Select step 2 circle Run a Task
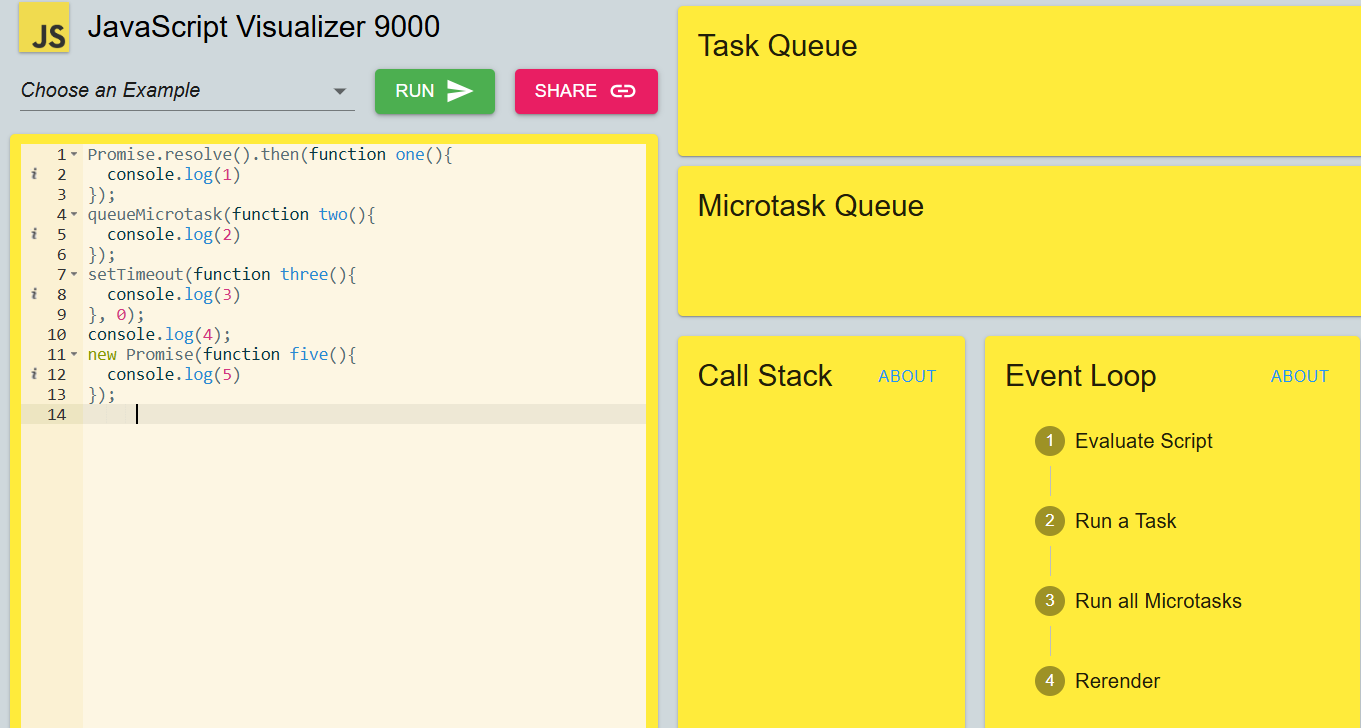Screen dimensions: 1361x728 coord(1049,521)
